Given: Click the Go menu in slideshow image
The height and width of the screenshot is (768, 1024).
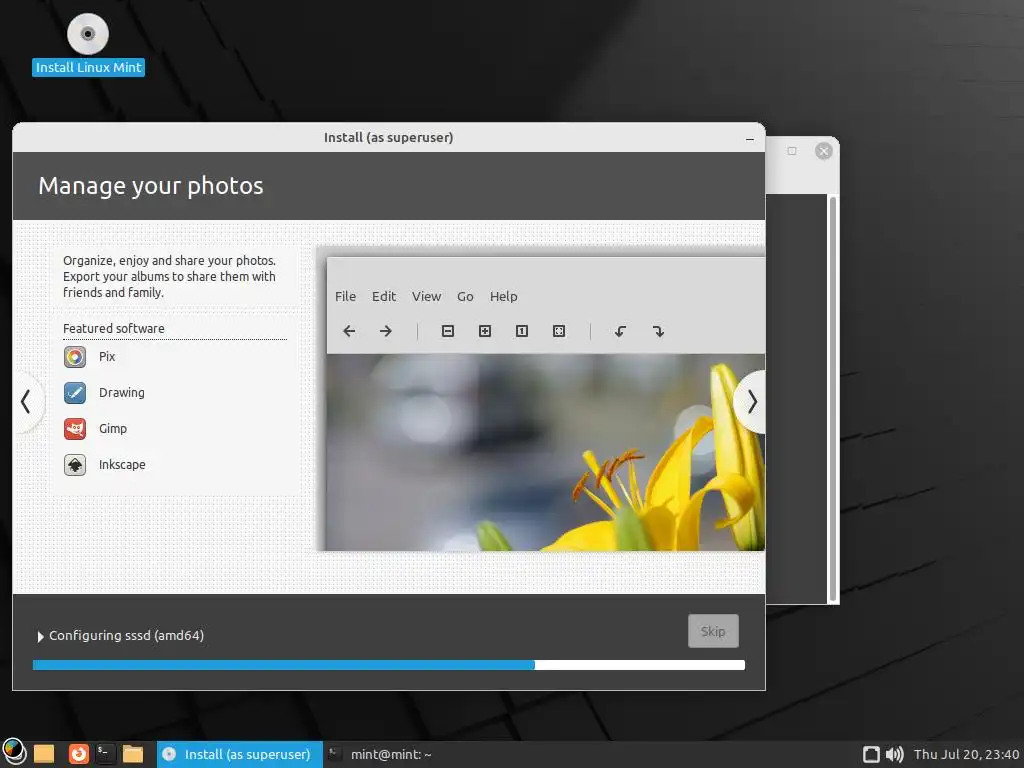Looking at the screenshot, I should (x=465, y=296).
